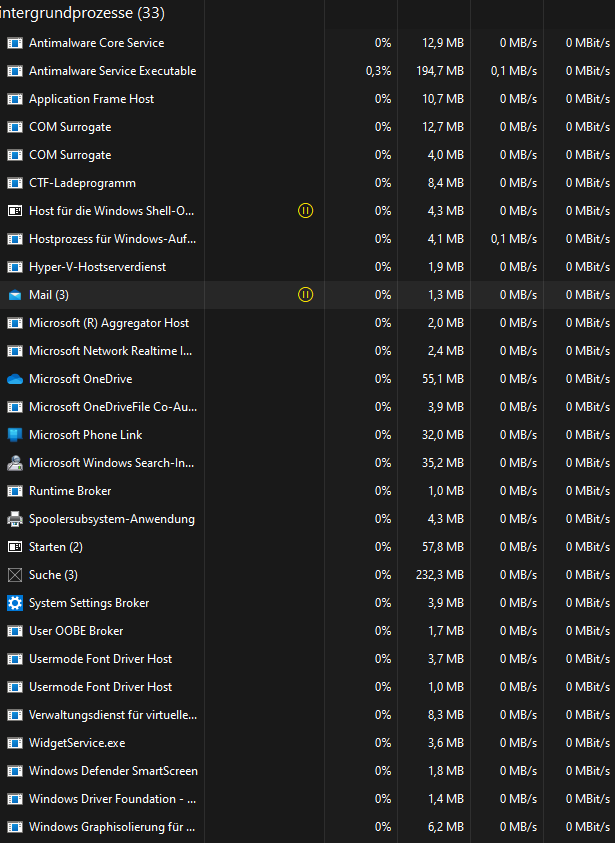
Task: Select Usermode Font Driver Host using 3,7 MB
Action: pos(308,659)
